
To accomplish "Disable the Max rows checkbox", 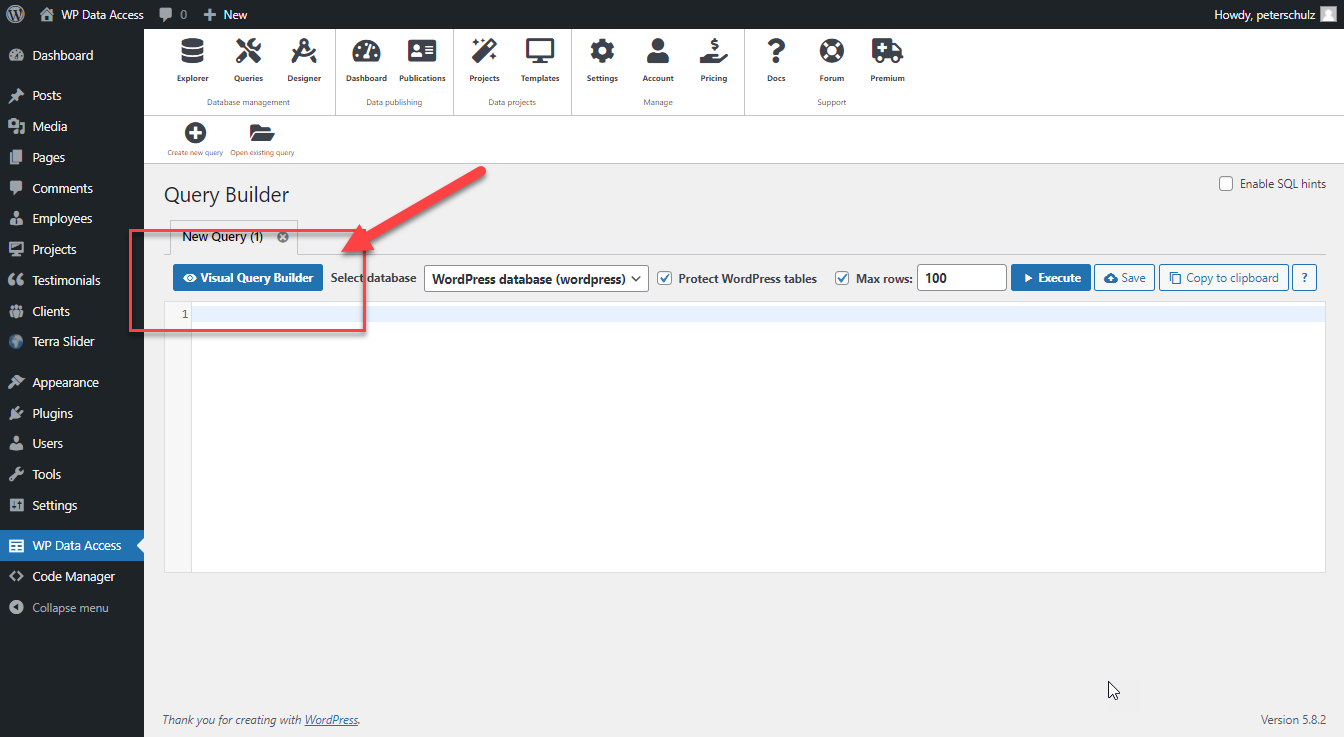I will 842,278.
